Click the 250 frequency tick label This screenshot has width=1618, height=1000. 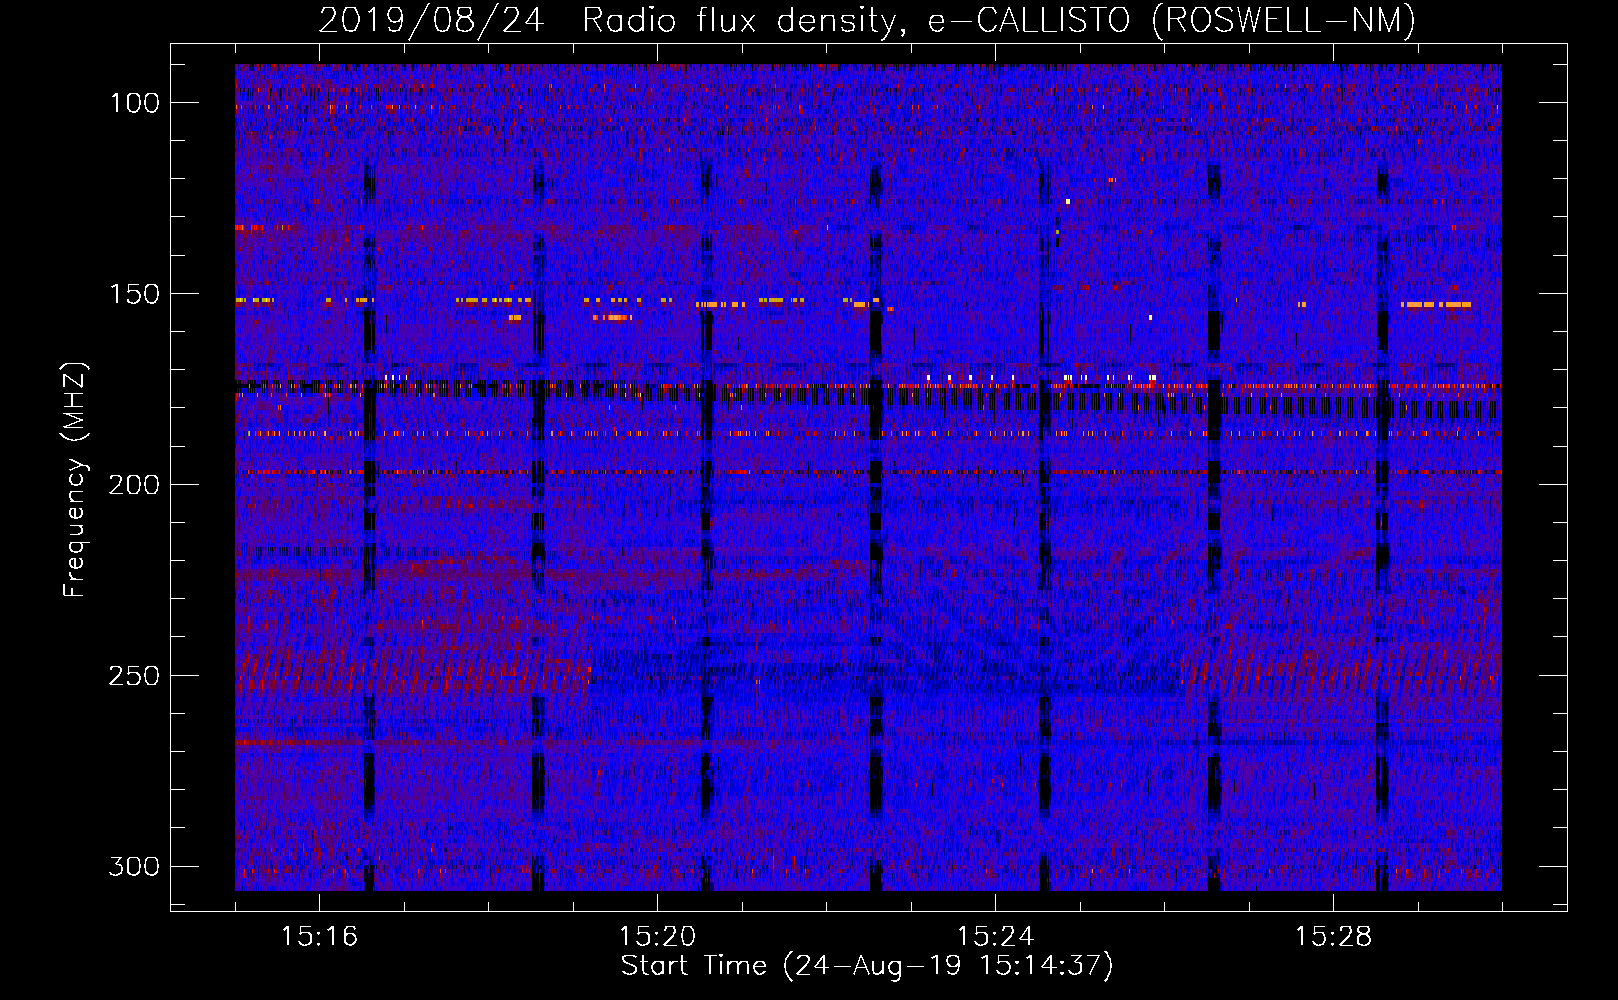135,676
